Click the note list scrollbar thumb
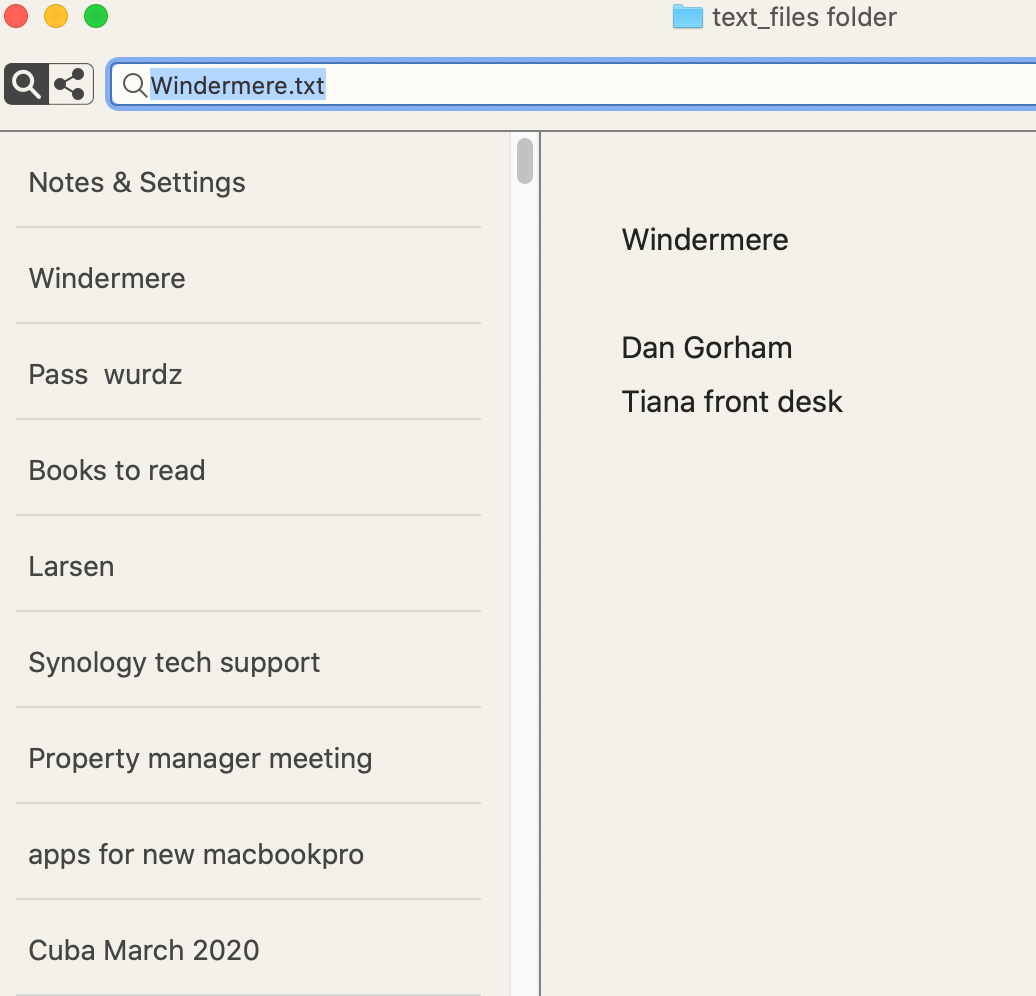The height and width of the screenshot is (996, 1036). (x=525, y=161)
